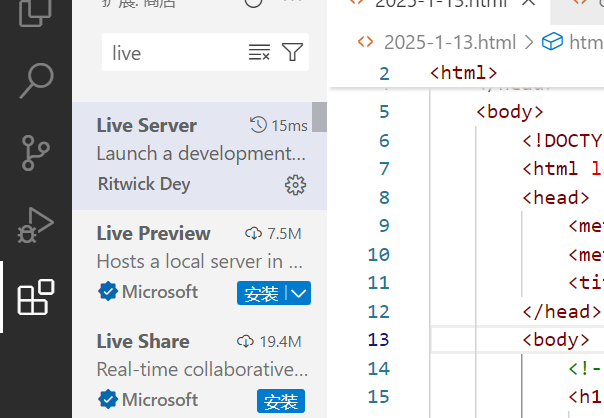This screenshot has width=604, height=418.
Task: Click the html breadcrumb symbol item
Action: [x=572, y=42]
